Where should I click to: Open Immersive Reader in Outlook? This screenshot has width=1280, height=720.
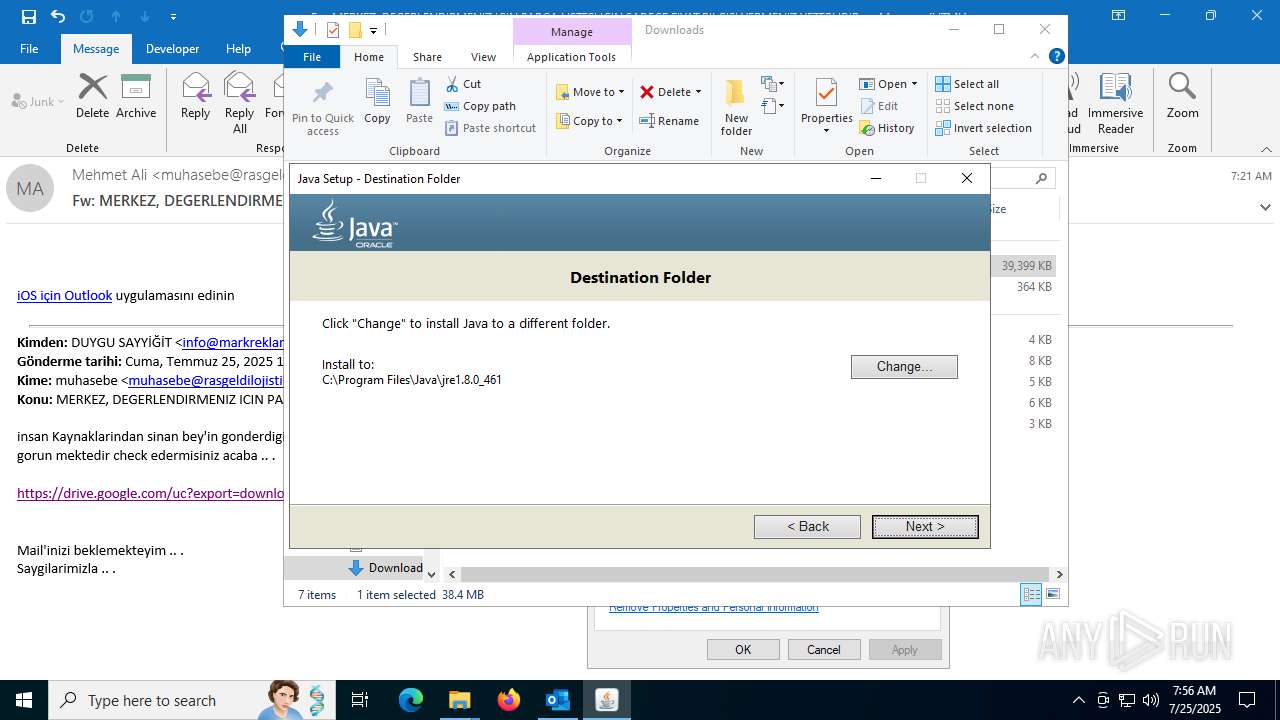pos(1115,102)
